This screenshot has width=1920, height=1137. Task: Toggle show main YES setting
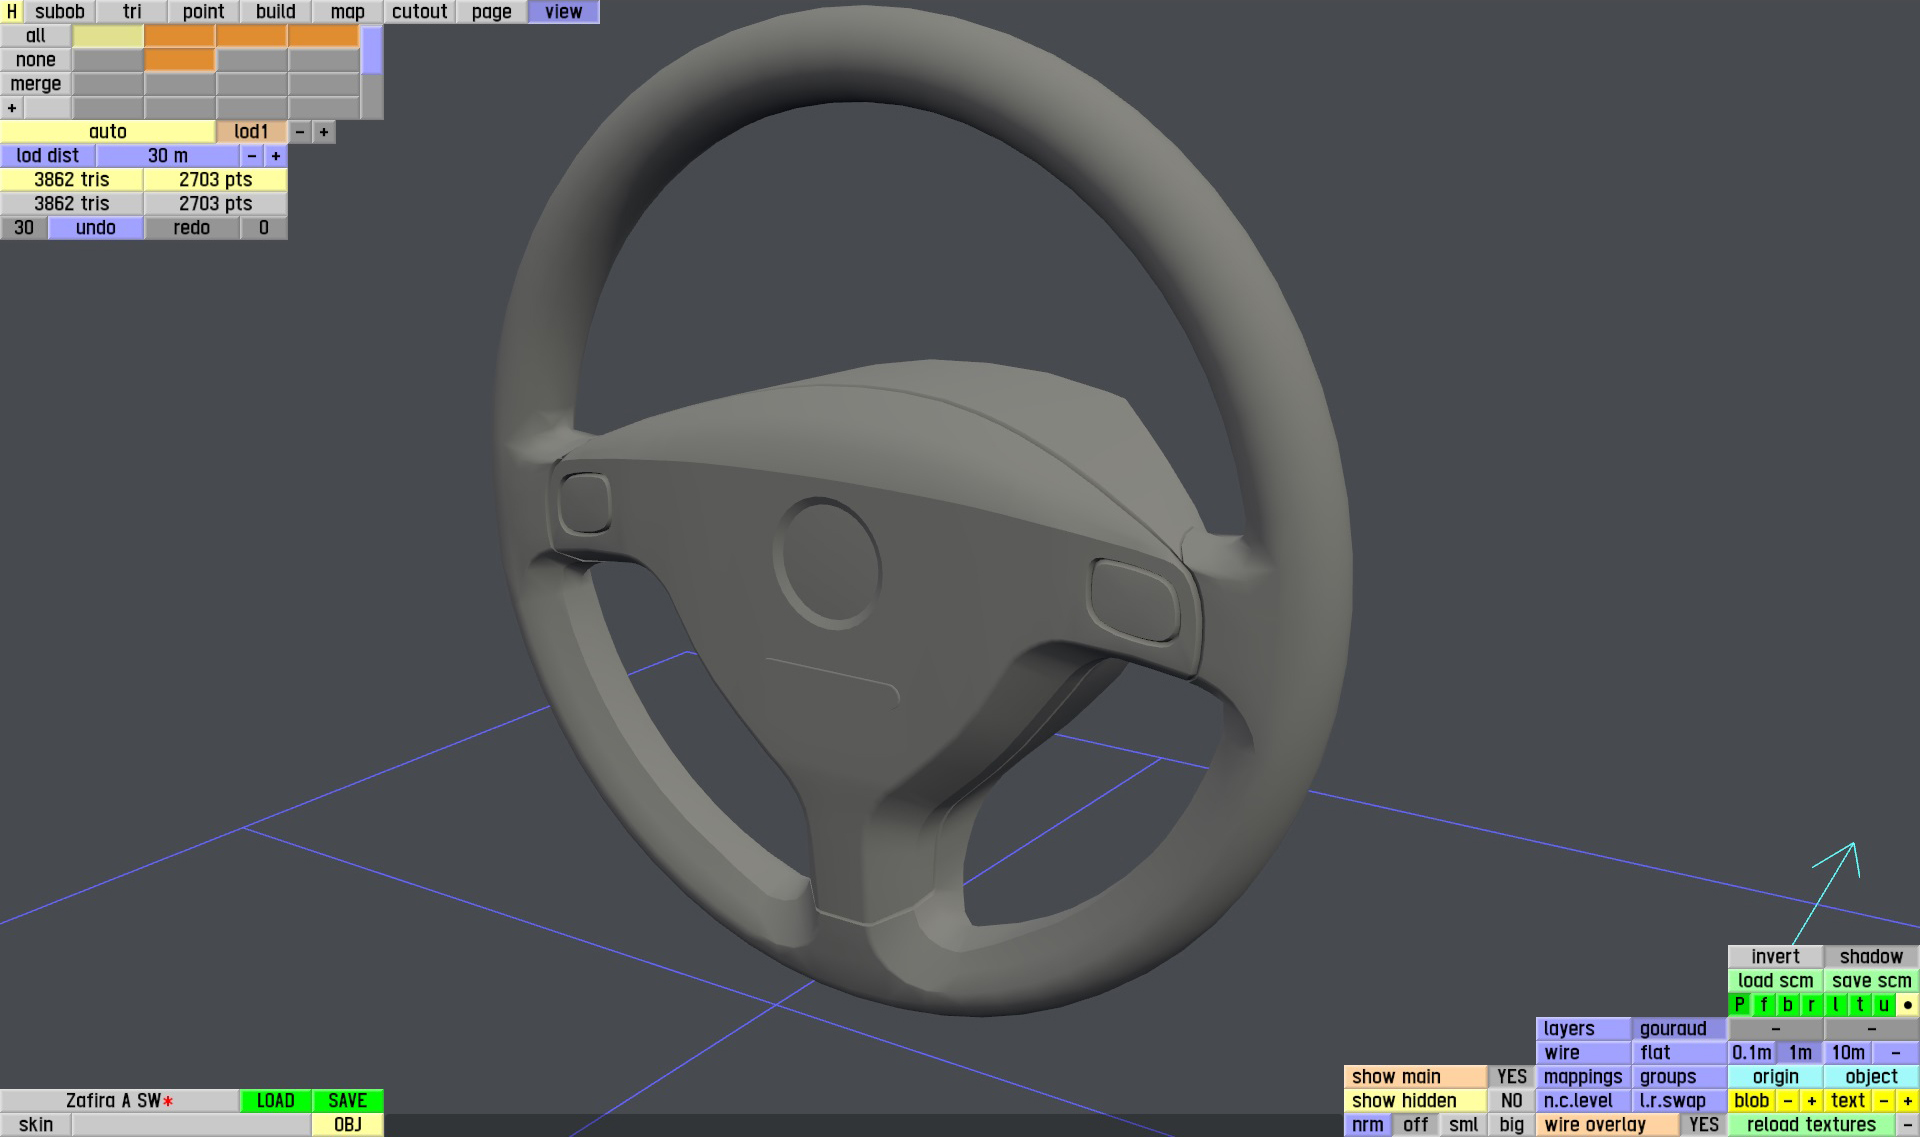point(1511,1077)
